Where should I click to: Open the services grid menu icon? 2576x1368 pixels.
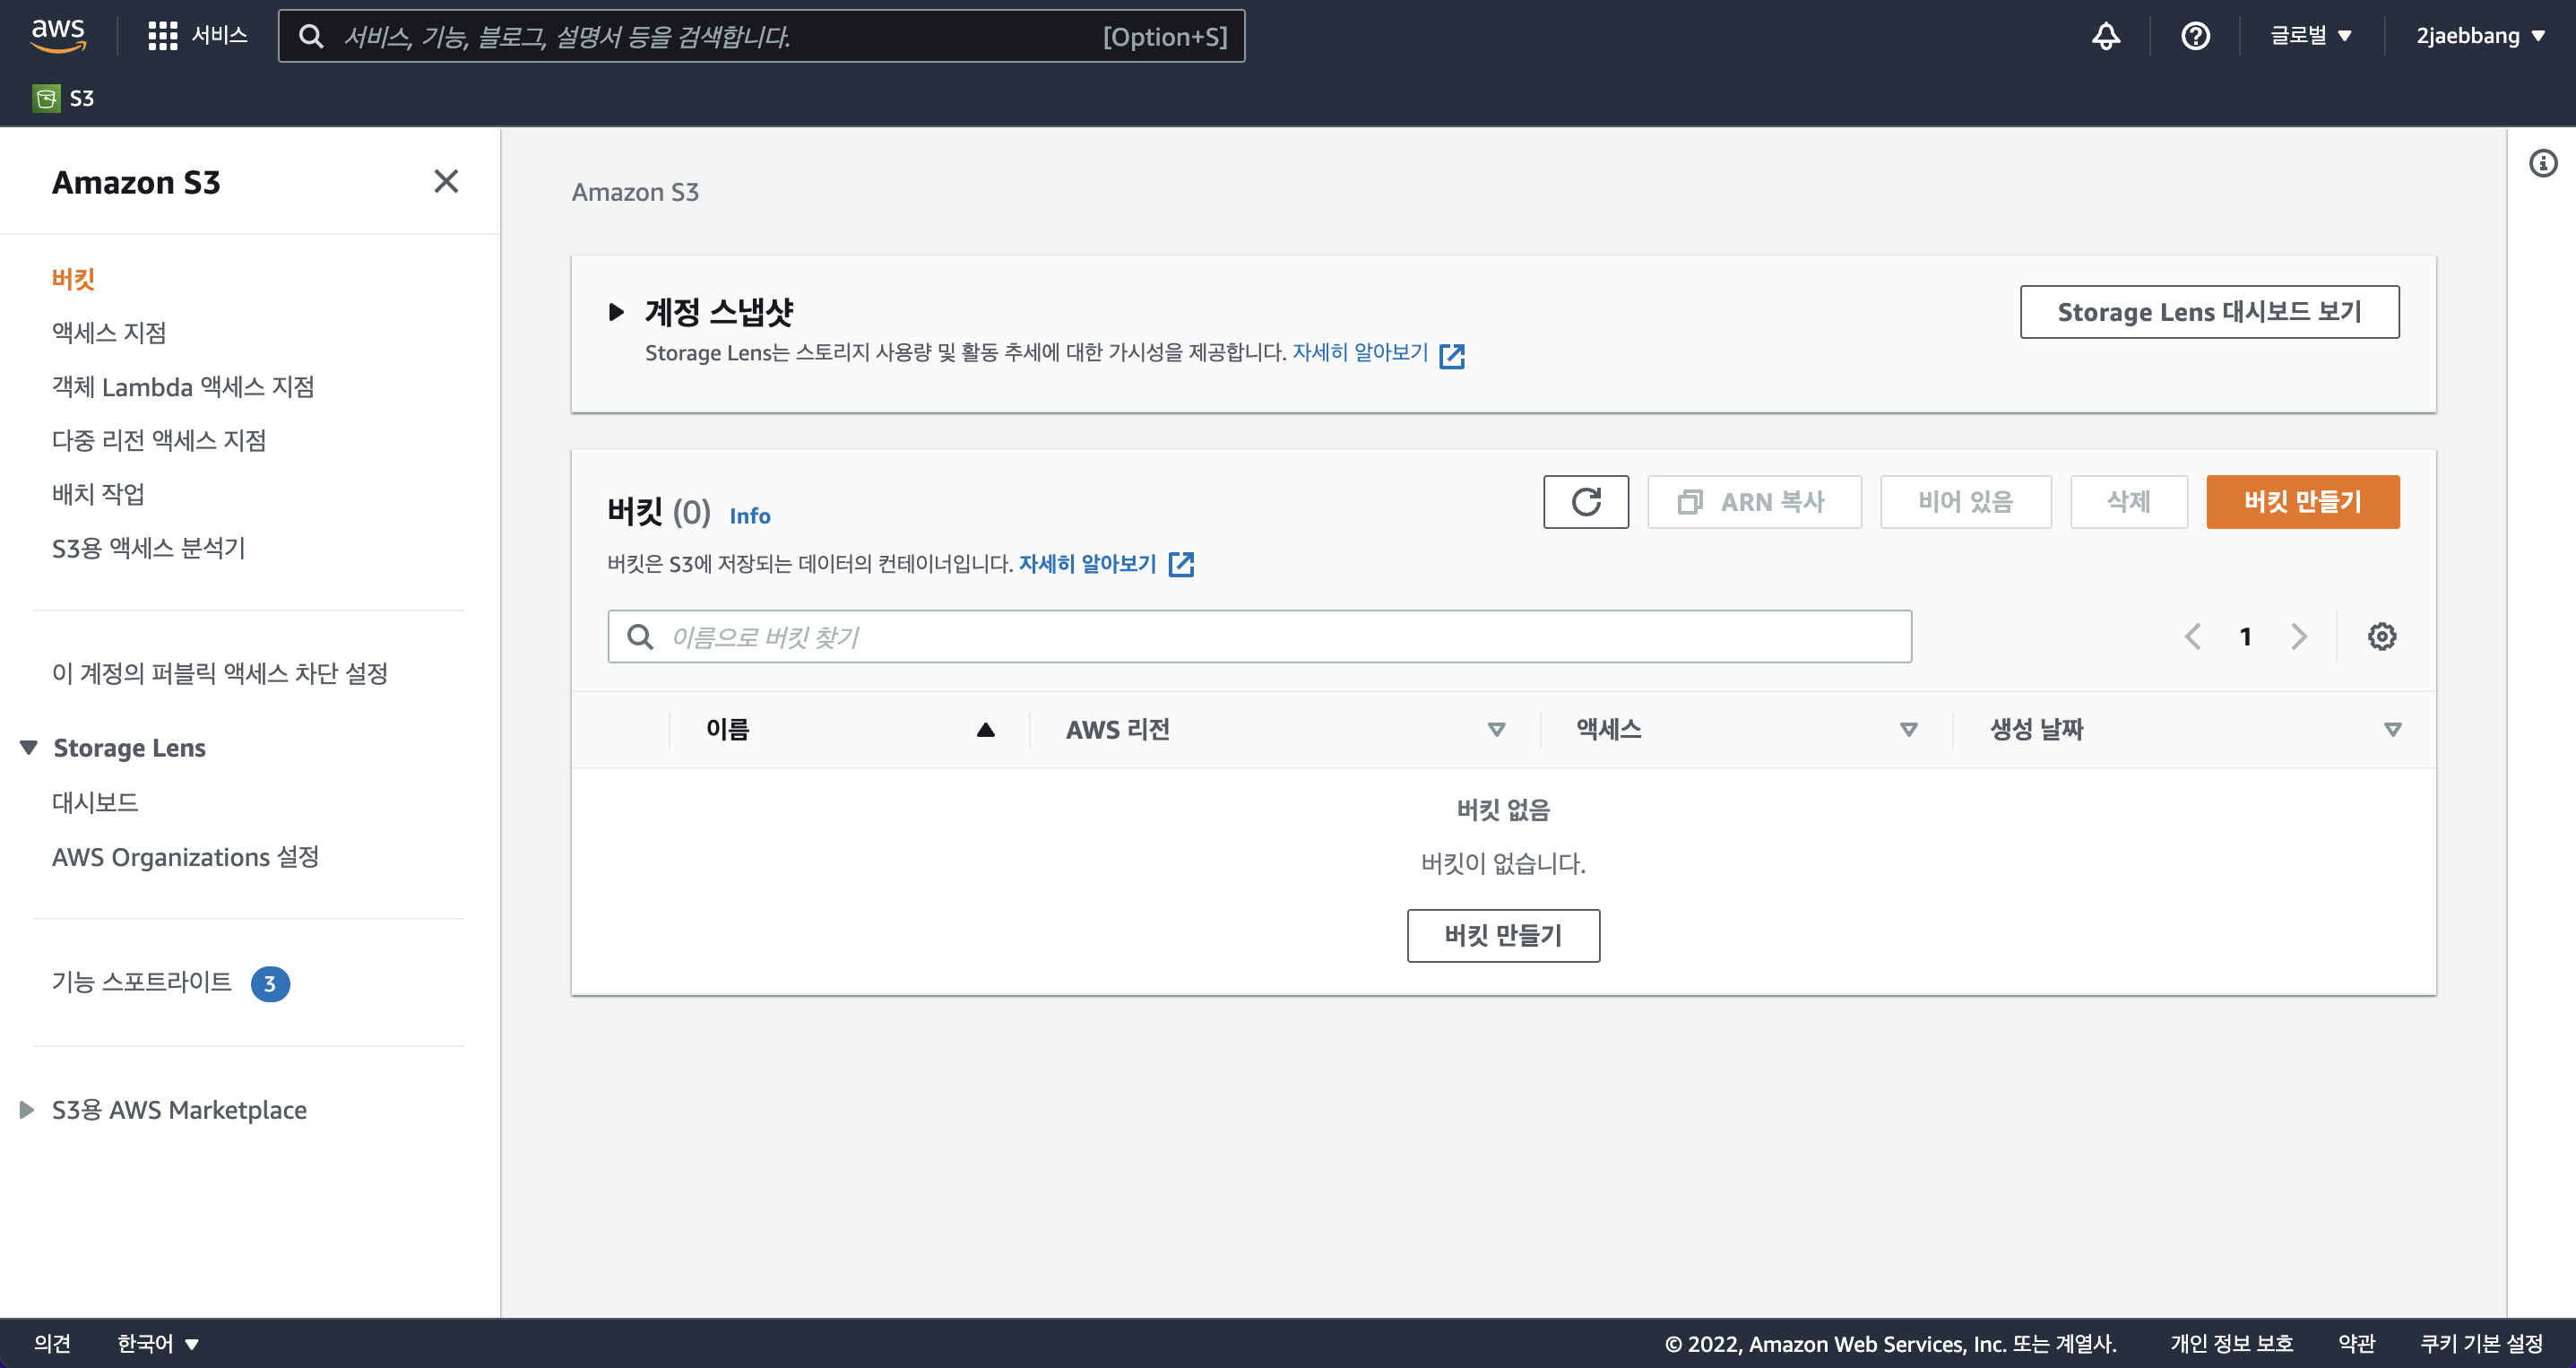click(x=162, y=36)
